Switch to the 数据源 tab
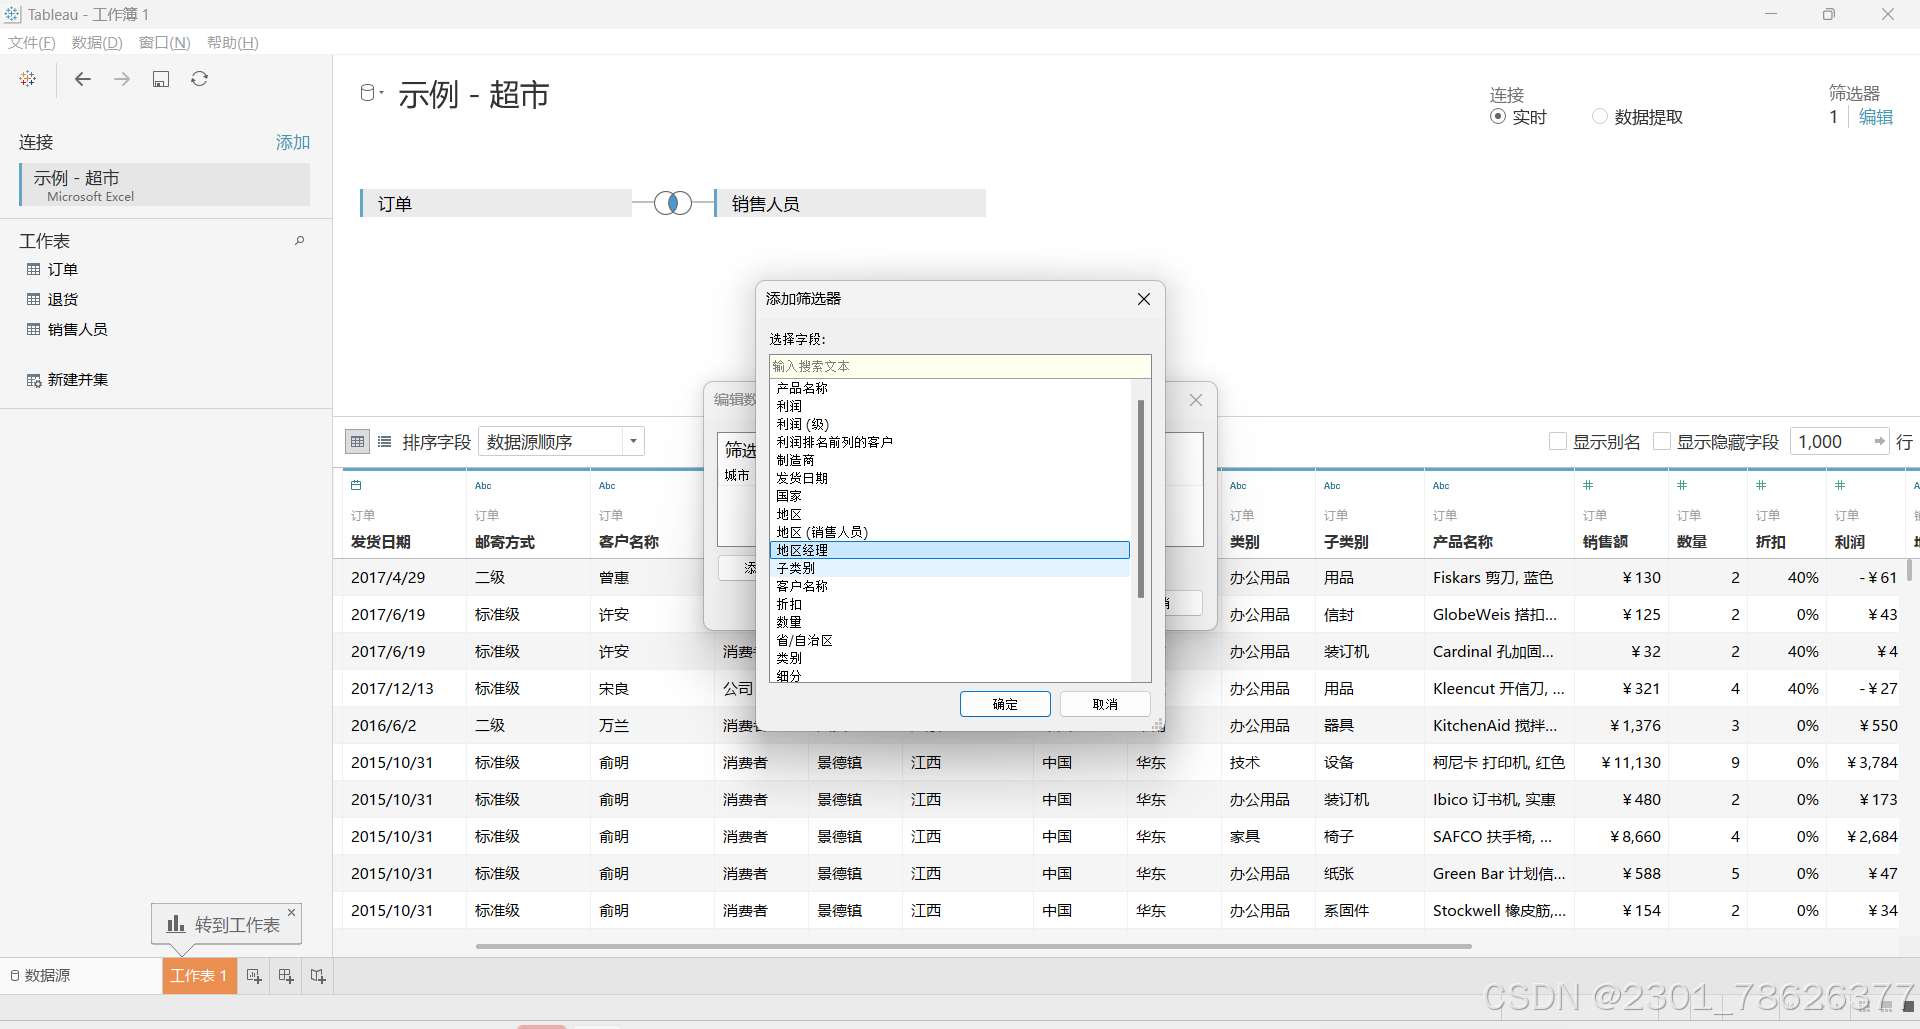Screen dimensions: 1920x1029 pos(48,975)
